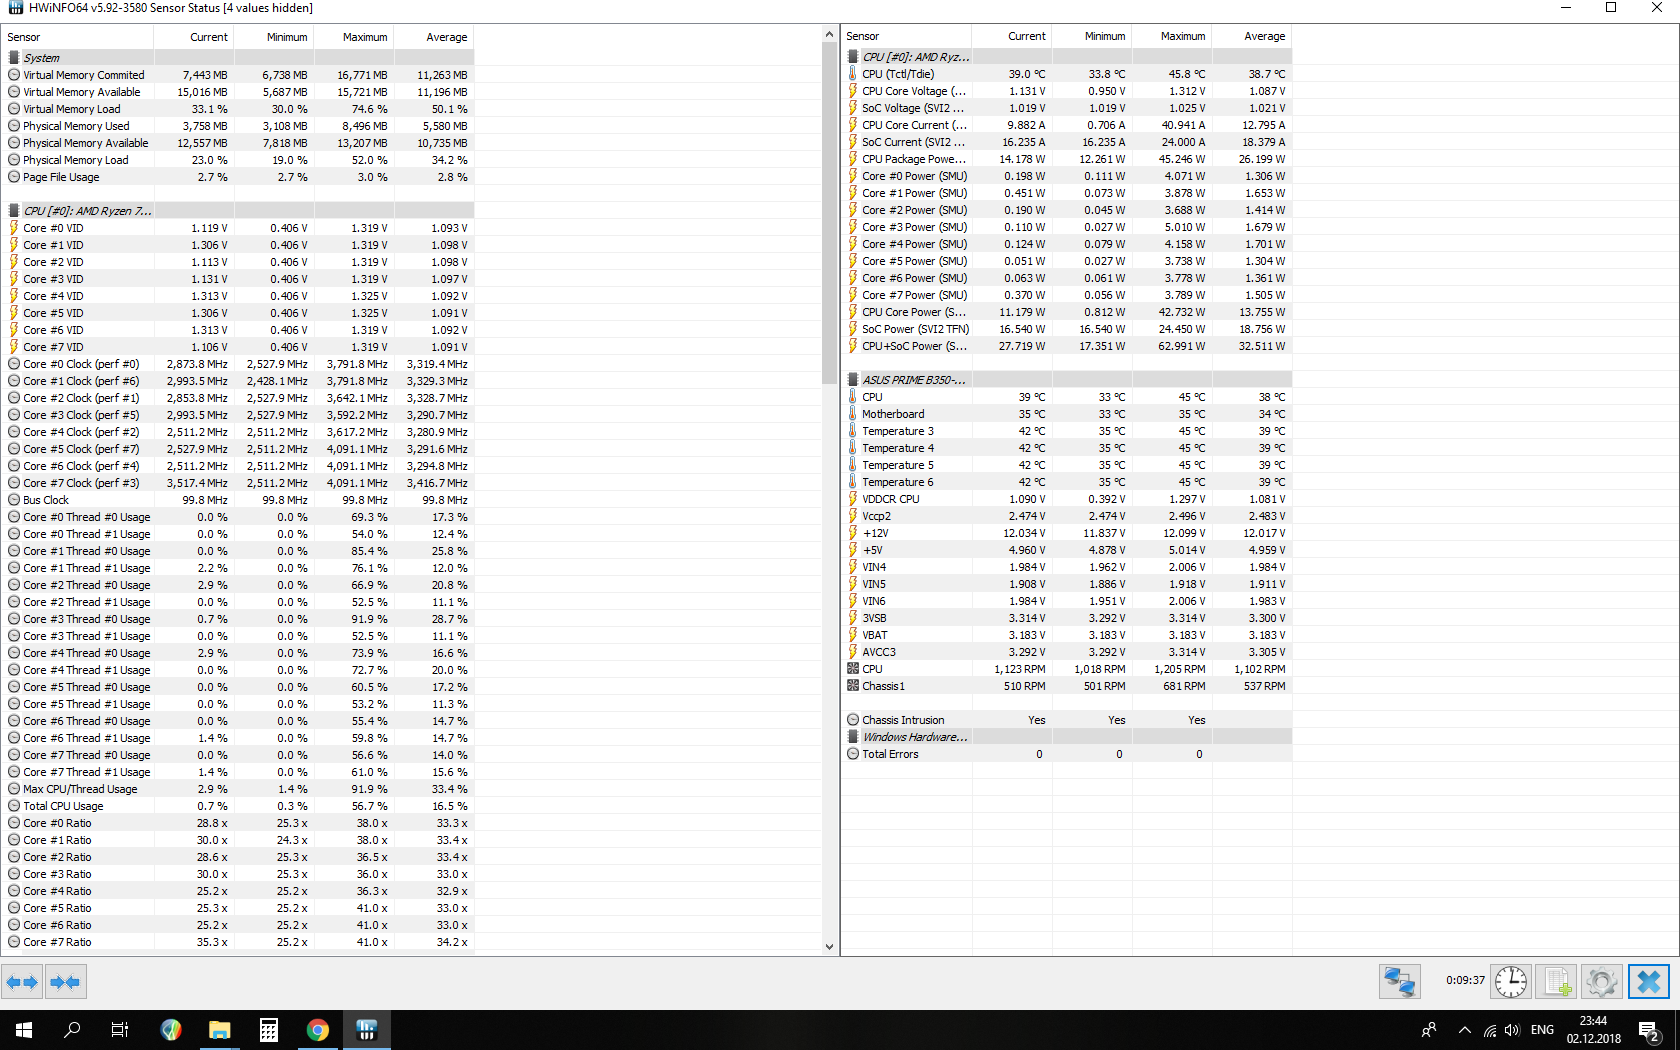This screenshot has height=1050, width=1680.
Task: Select the Total Errors row
Action: tap(1067, 754)
